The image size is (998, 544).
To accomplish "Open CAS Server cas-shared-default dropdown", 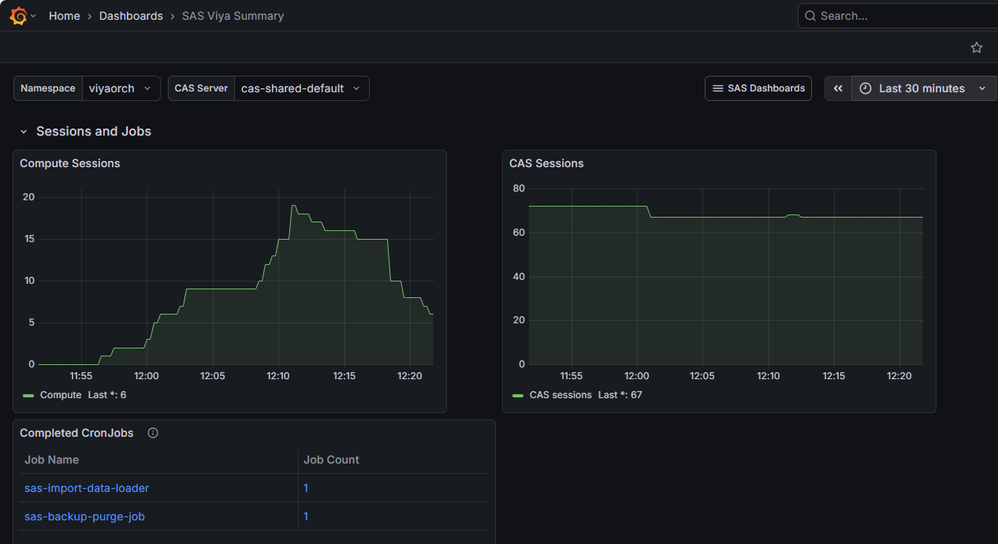I will tap(301, 88).
